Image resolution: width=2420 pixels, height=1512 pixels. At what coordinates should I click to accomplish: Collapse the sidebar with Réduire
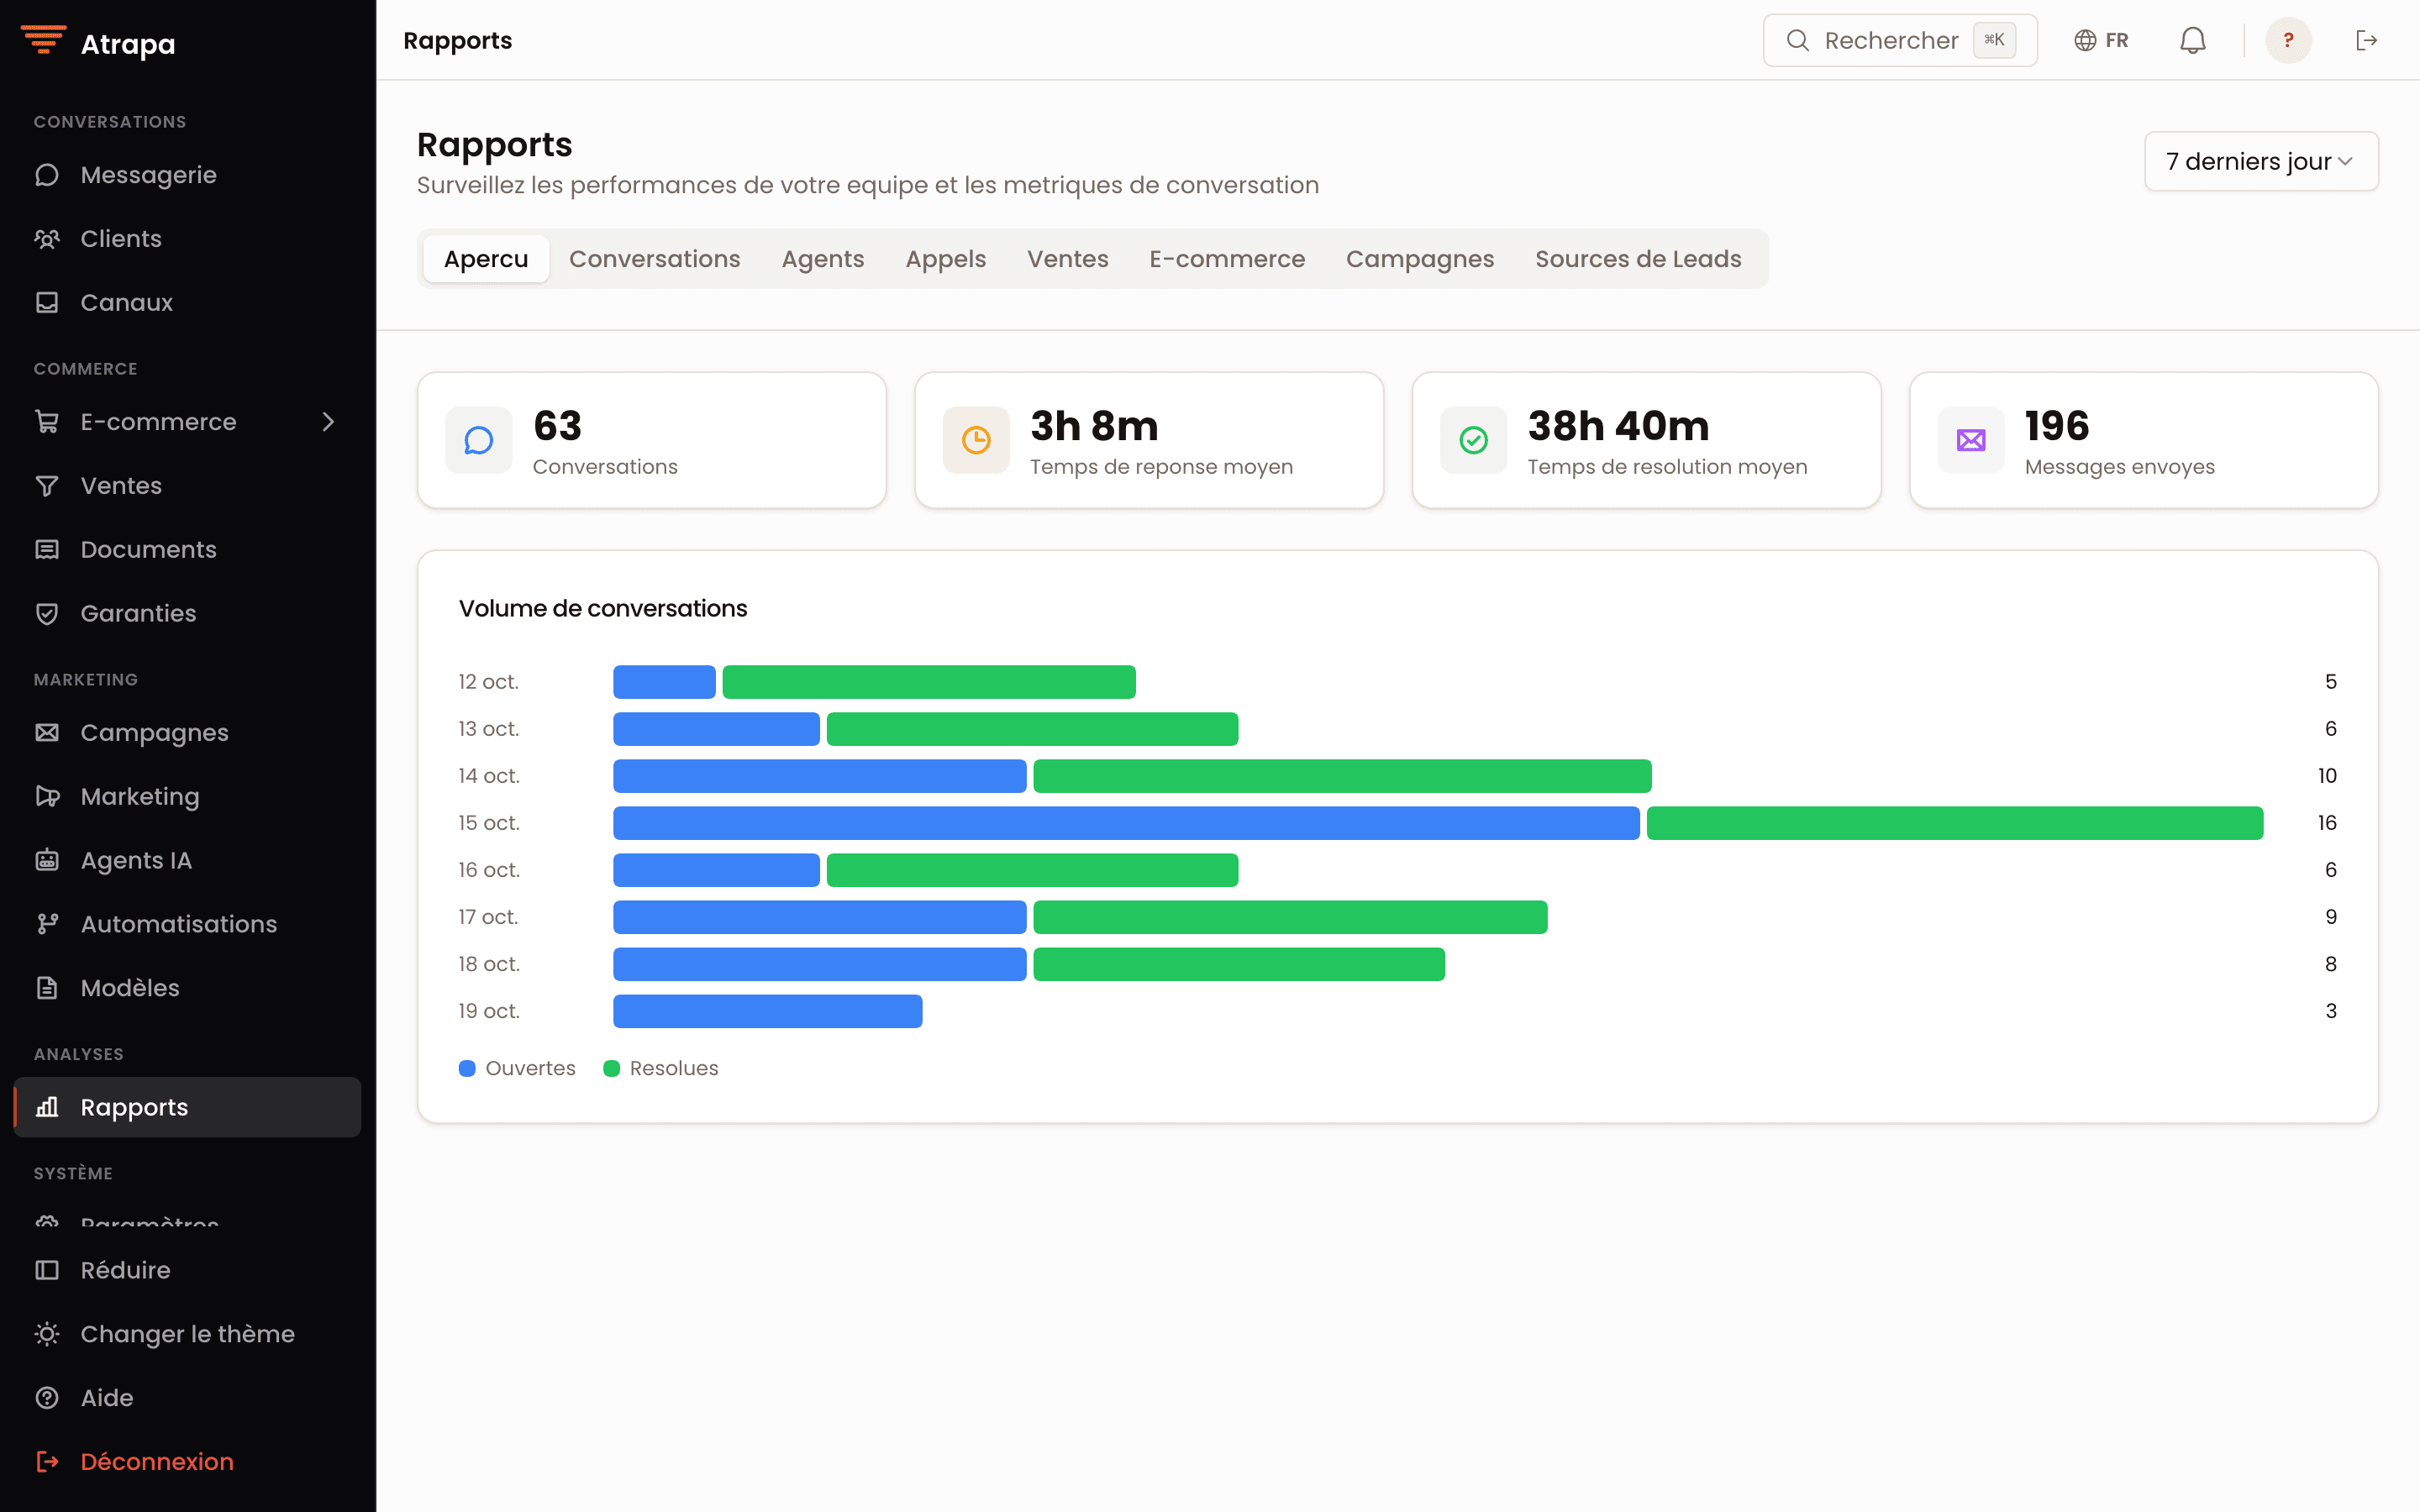point(187,1270)
